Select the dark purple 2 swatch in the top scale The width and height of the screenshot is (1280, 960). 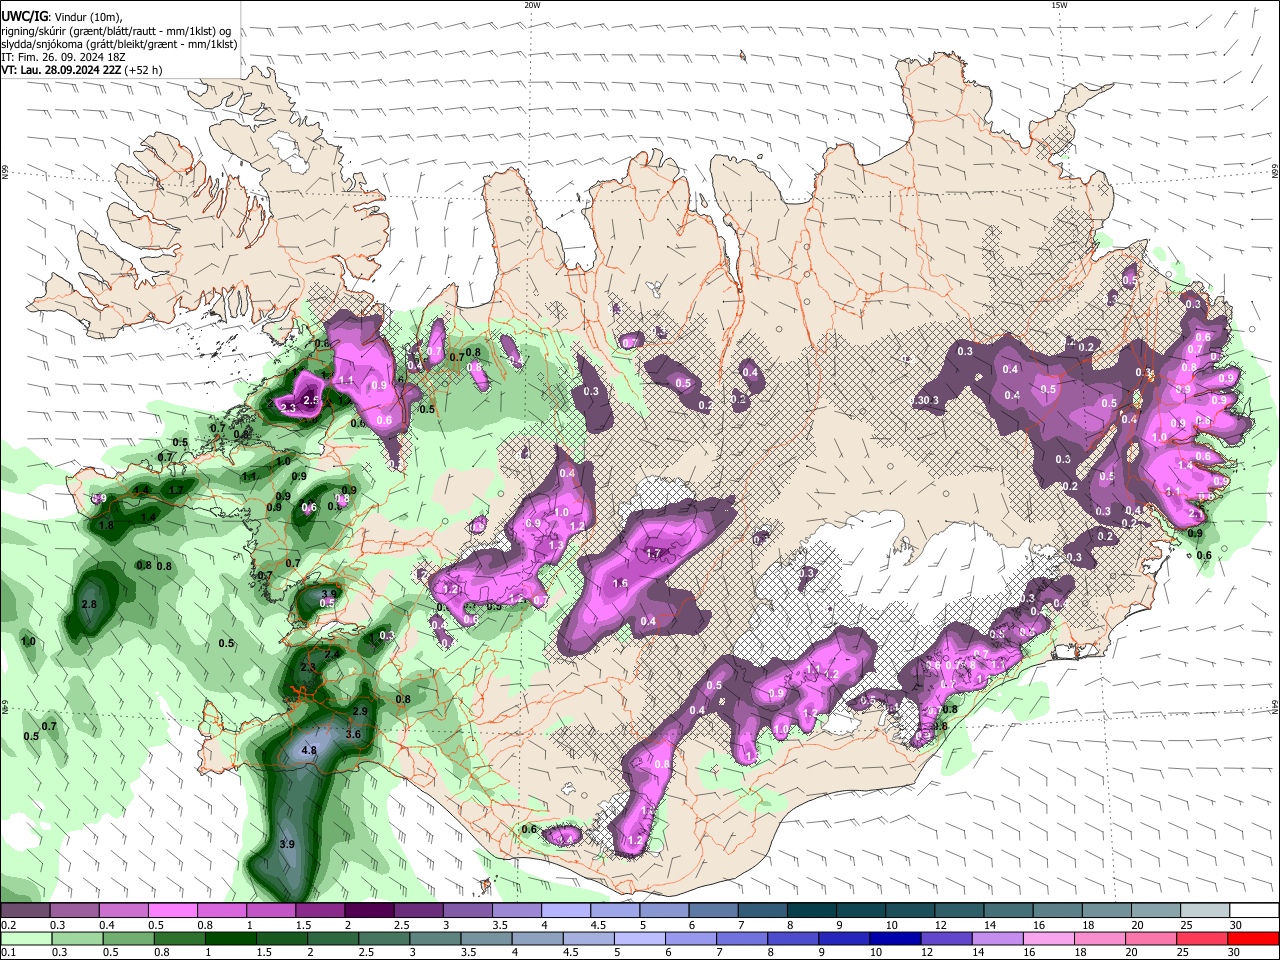(x=368, y=911)
